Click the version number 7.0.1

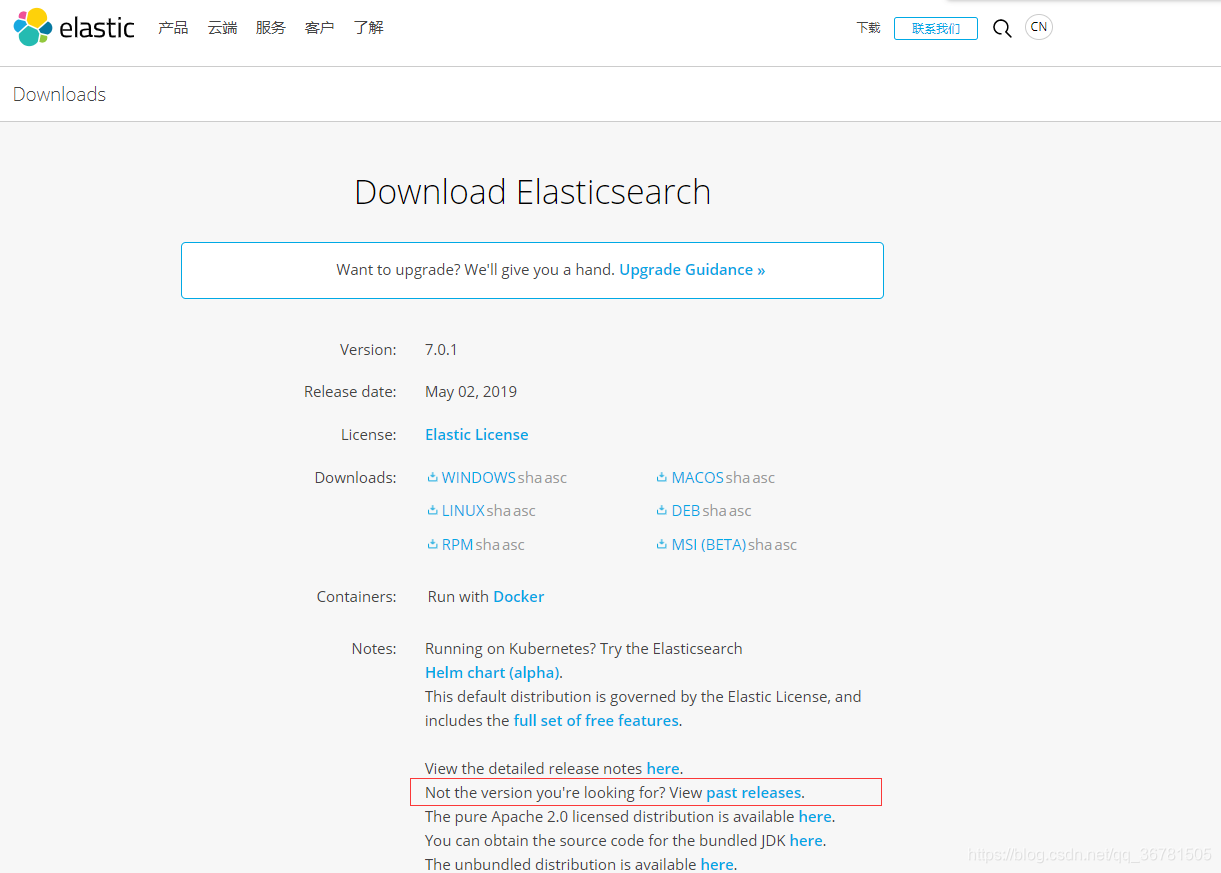441,350
